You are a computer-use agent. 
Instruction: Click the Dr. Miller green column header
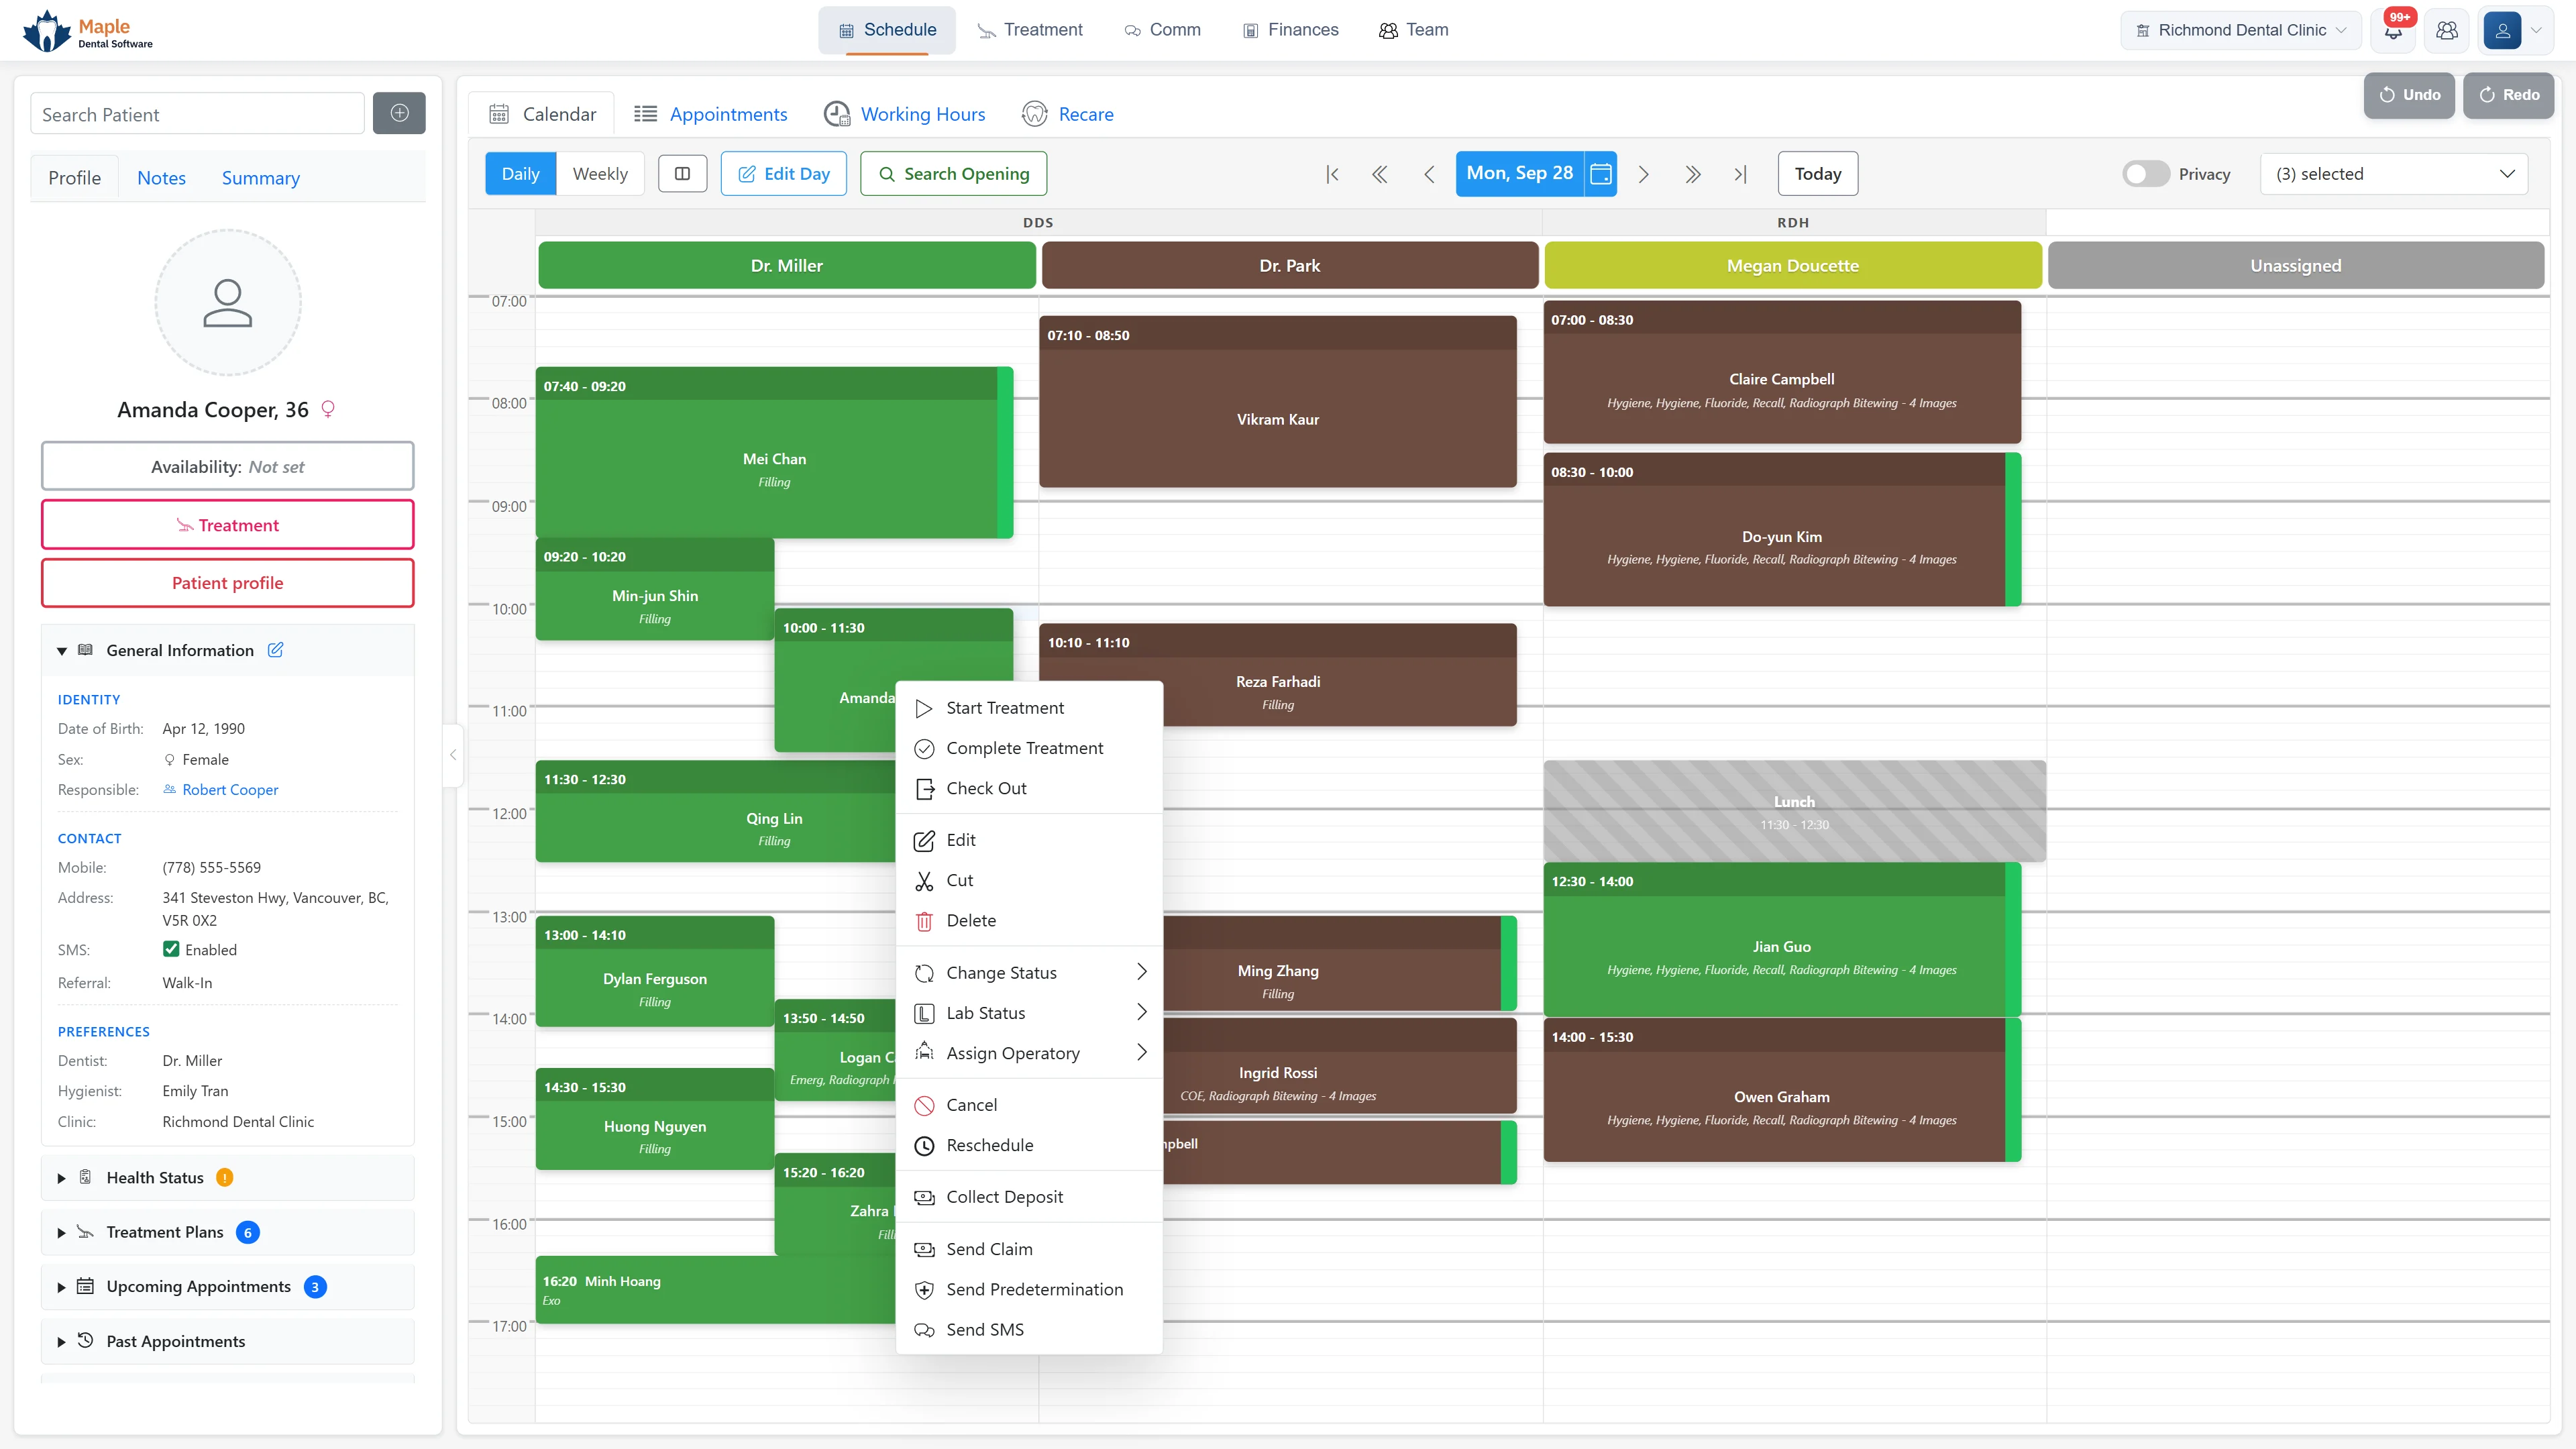click(x=787, y=265)
